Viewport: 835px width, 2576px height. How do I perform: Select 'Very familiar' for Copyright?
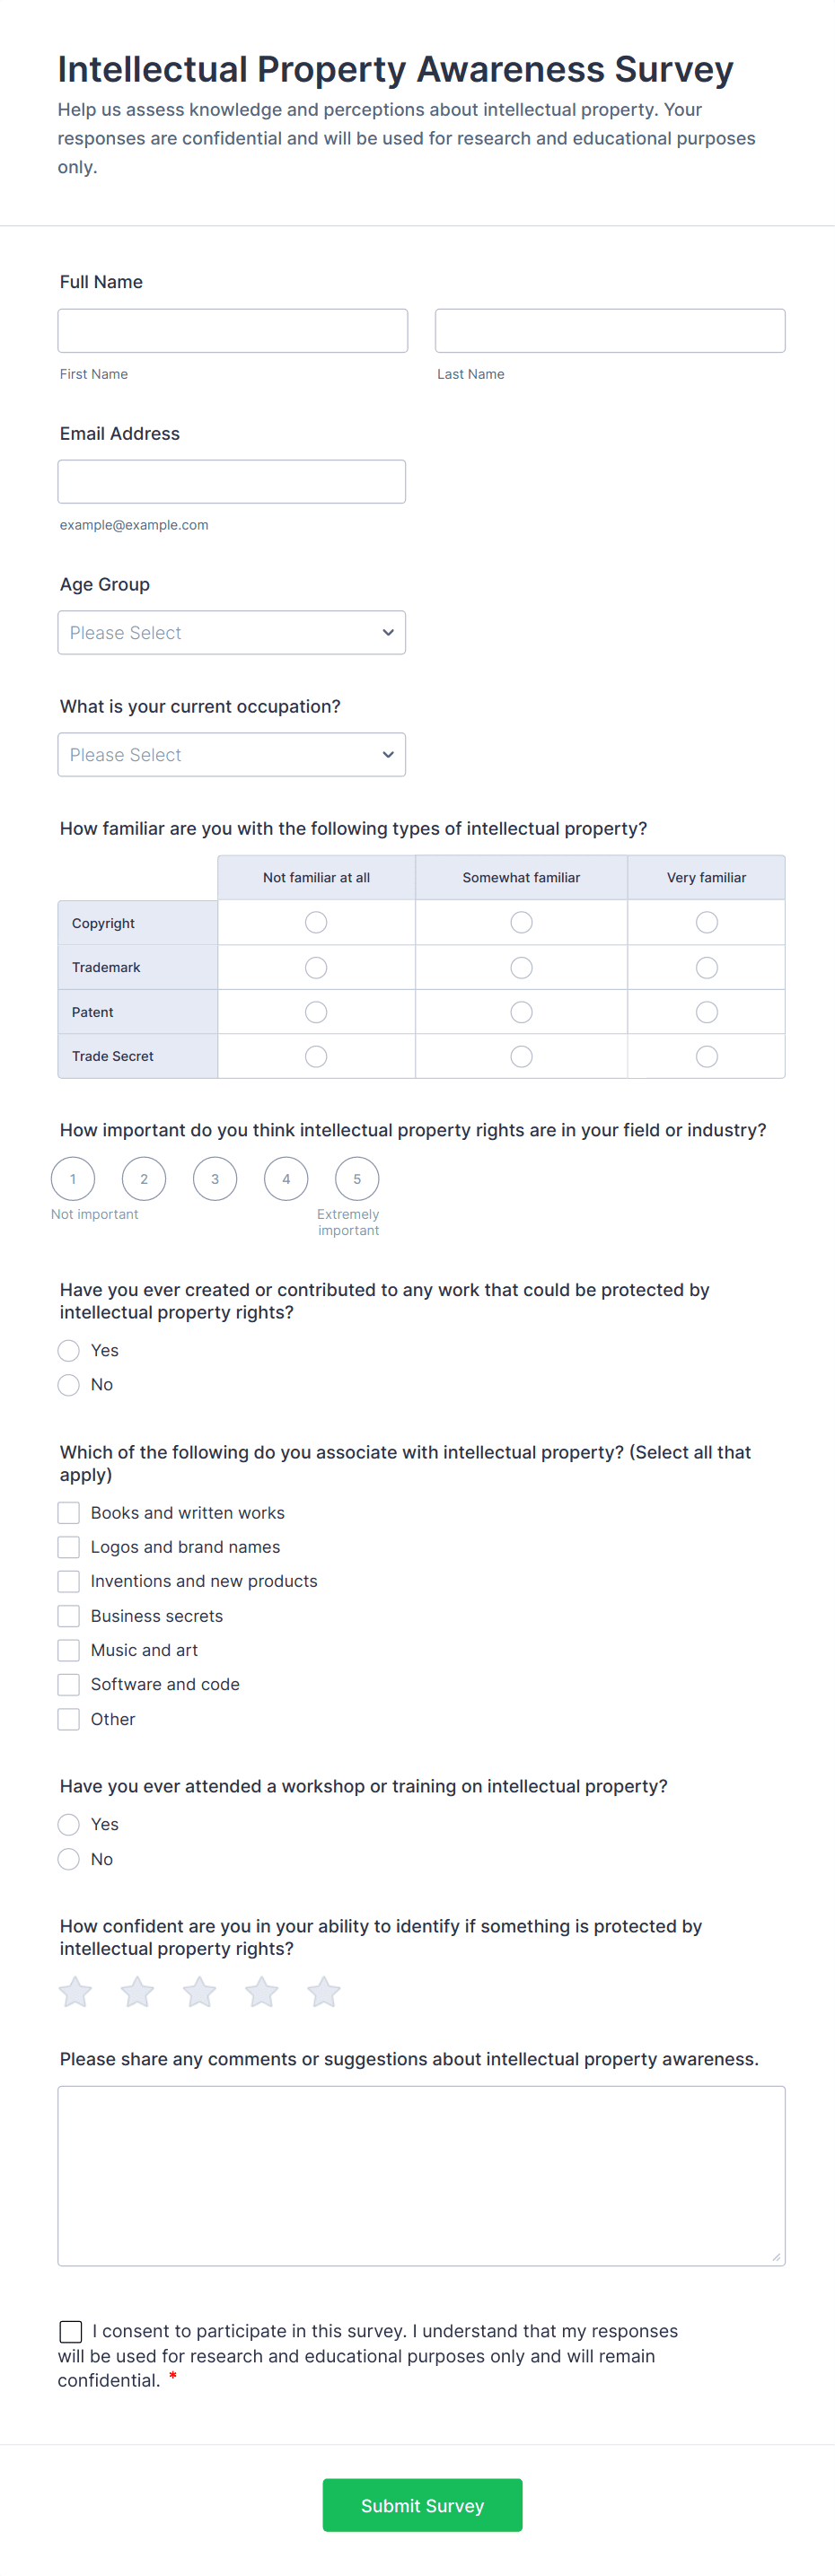[x=706, y=922]
